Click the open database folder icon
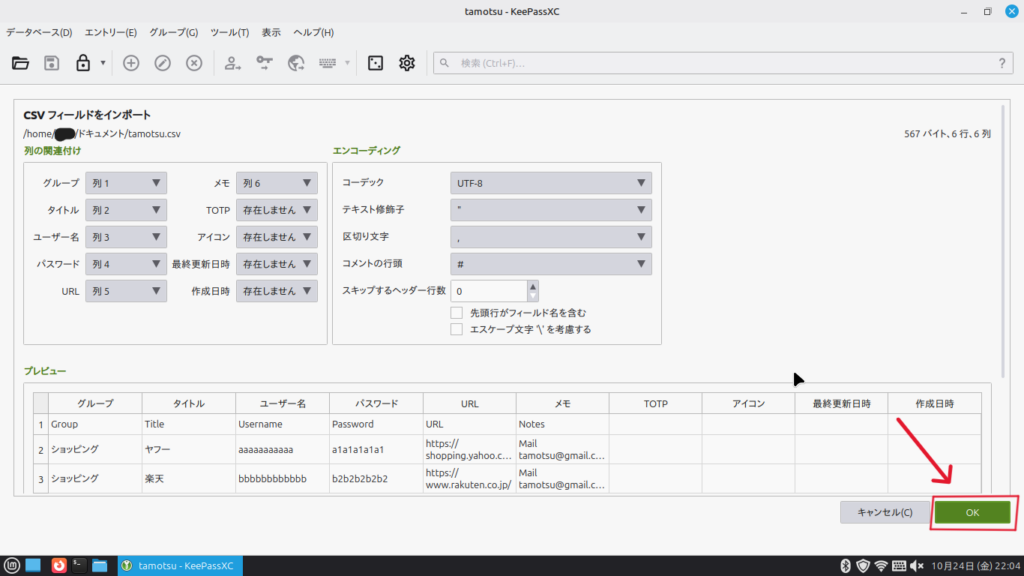Viewport: 1024px width, 576px height. [20, 63]
